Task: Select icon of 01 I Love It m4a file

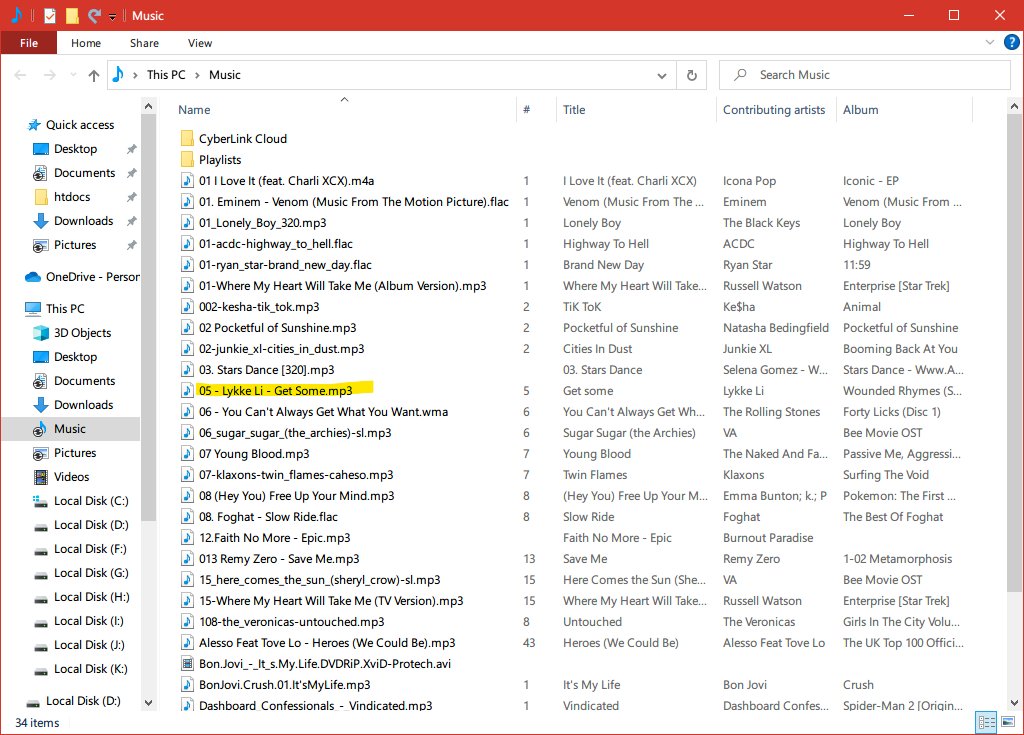Action: coord(187,181)
